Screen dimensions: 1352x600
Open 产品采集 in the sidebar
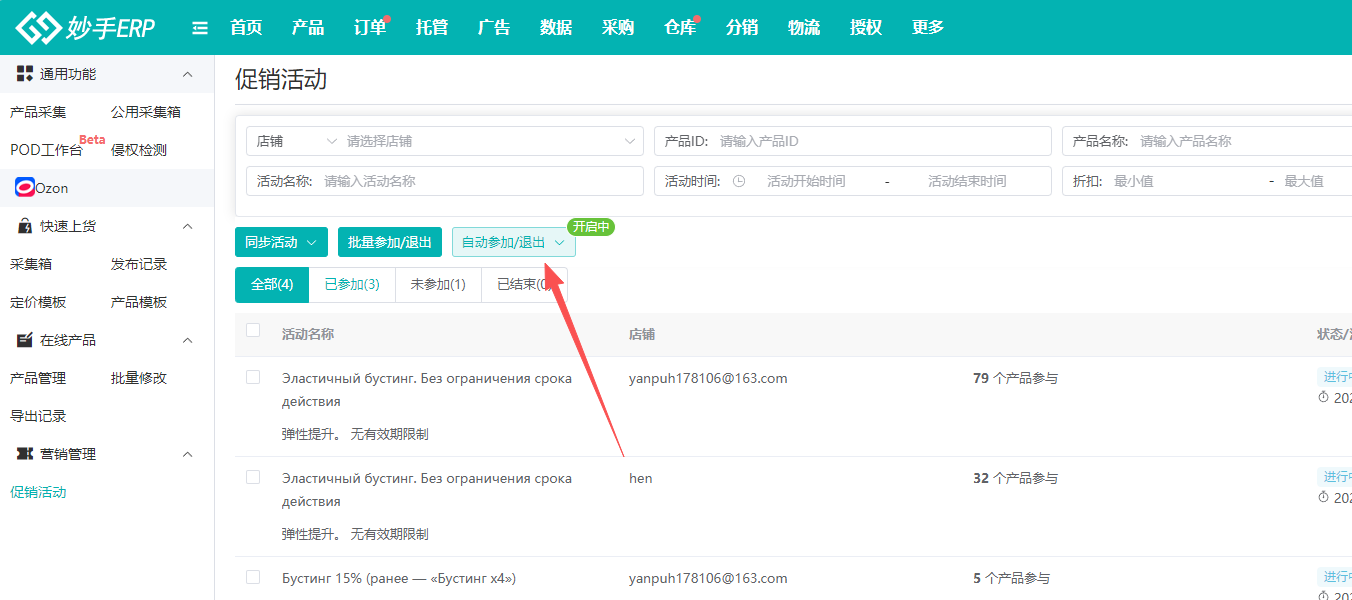(38, 112)
